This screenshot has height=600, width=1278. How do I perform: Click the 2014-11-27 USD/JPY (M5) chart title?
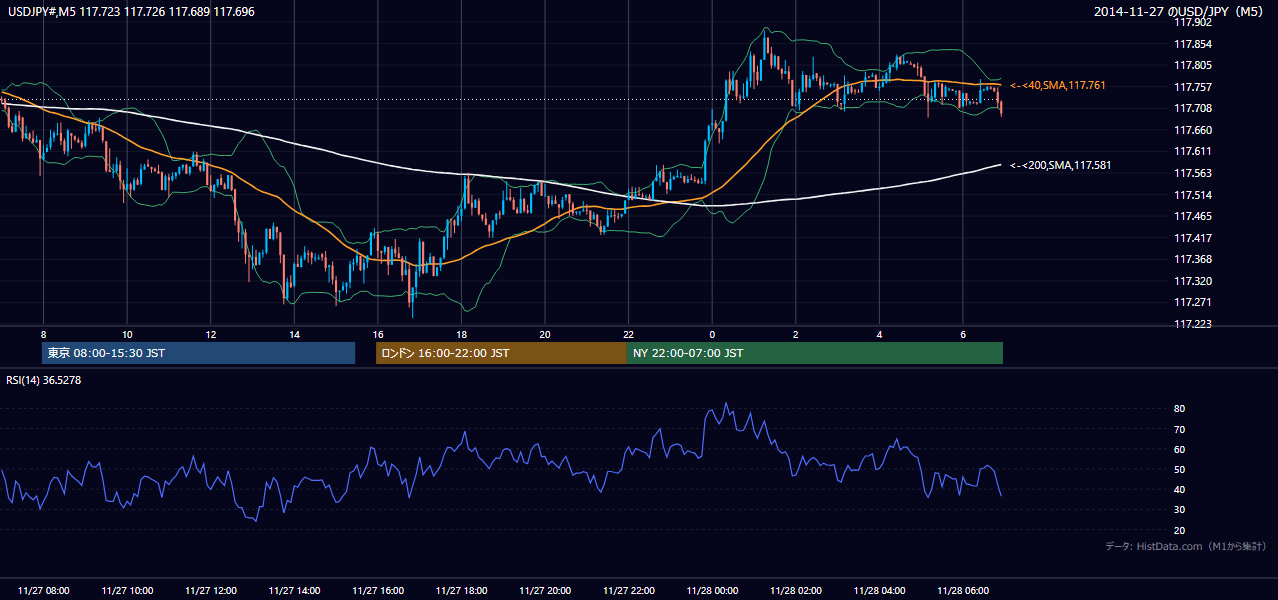click(x=1180, y=12)
